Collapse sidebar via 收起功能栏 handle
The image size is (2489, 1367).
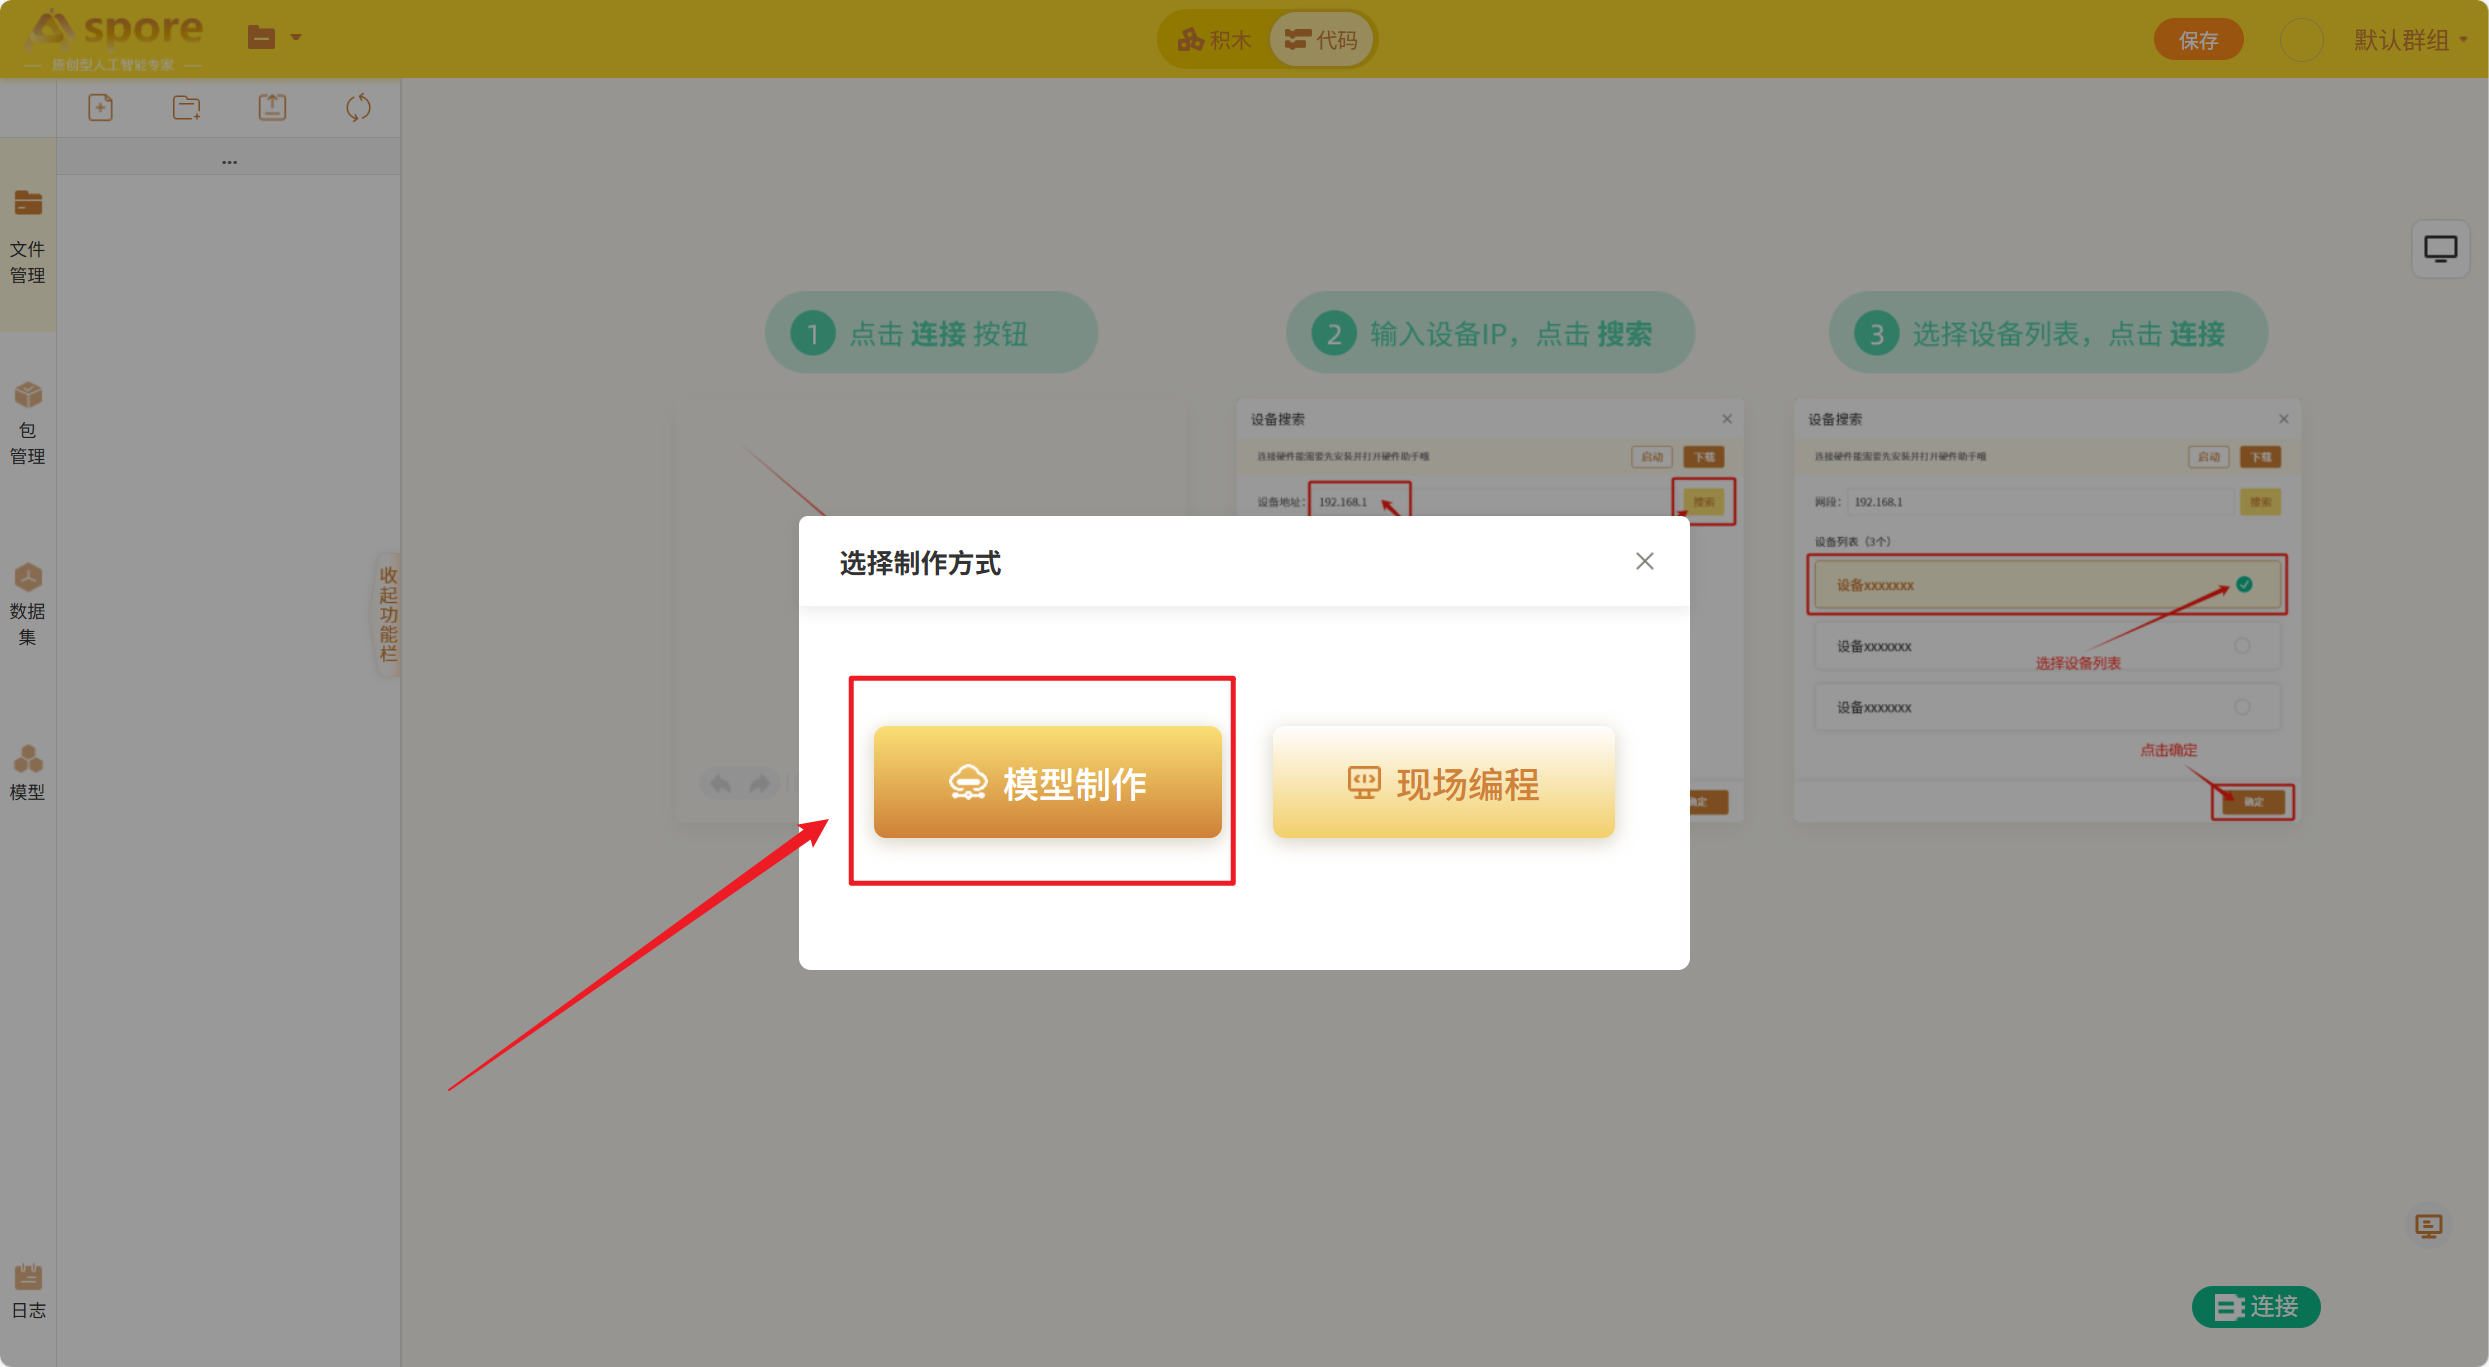(x=388, y=614)
